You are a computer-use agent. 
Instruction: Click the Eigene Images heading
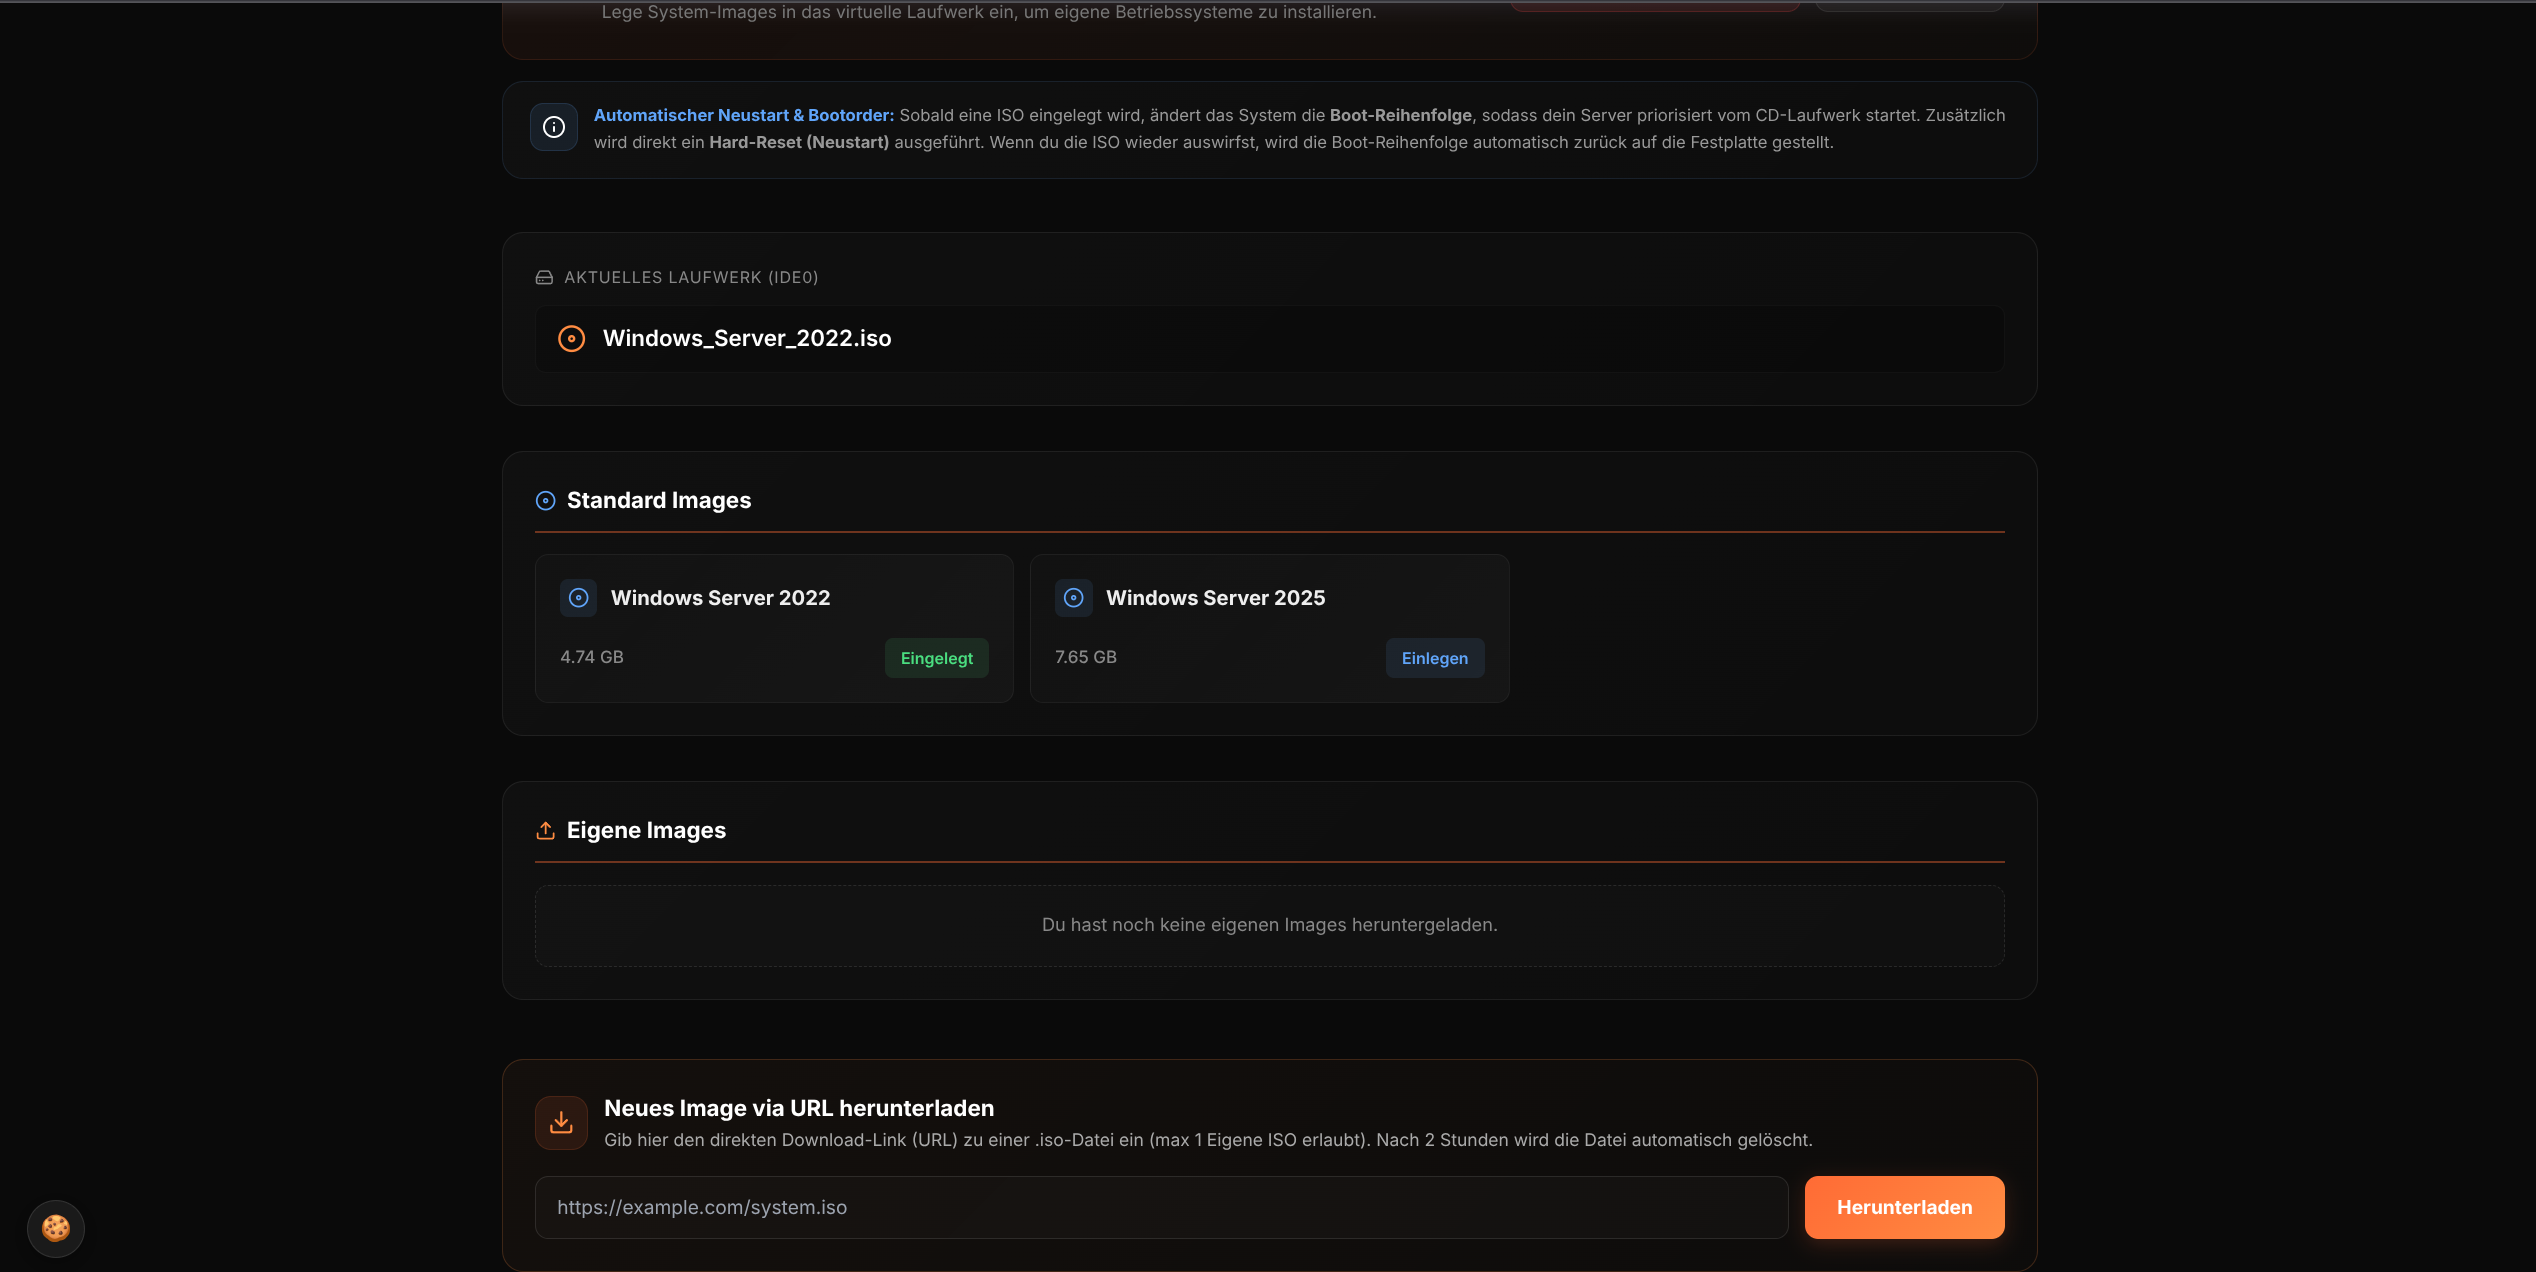[646, 831]
